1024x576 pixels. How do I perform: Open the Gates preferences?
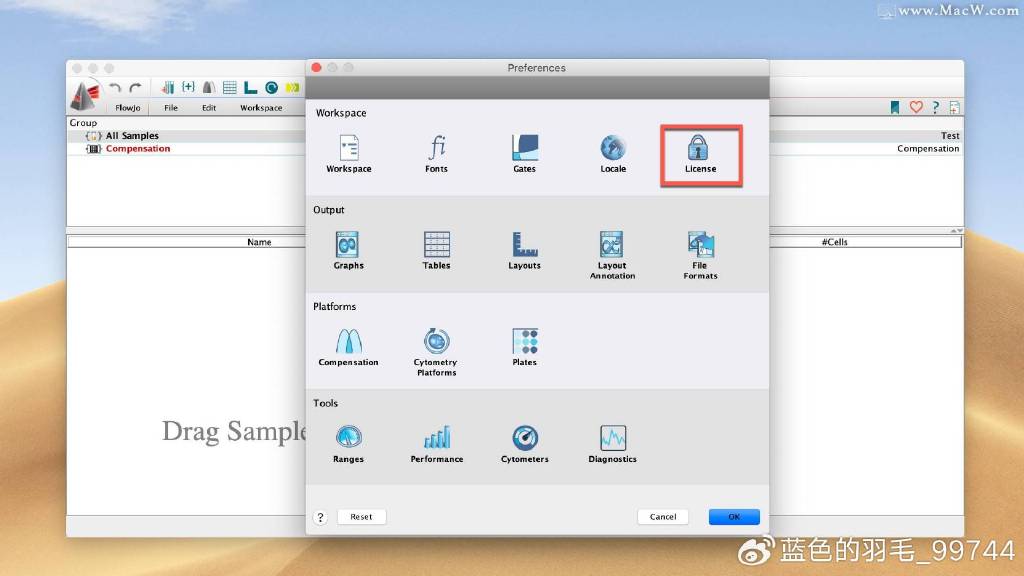pyautogui.click(x=524, y=154)
